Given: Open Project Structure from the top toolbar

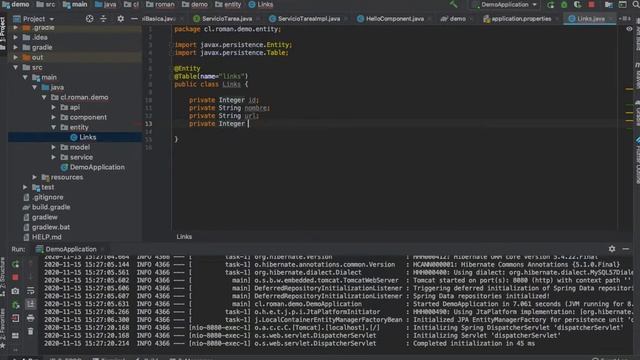Looking at the screenshot, I should pyautogui.click(x=609, y=5).
